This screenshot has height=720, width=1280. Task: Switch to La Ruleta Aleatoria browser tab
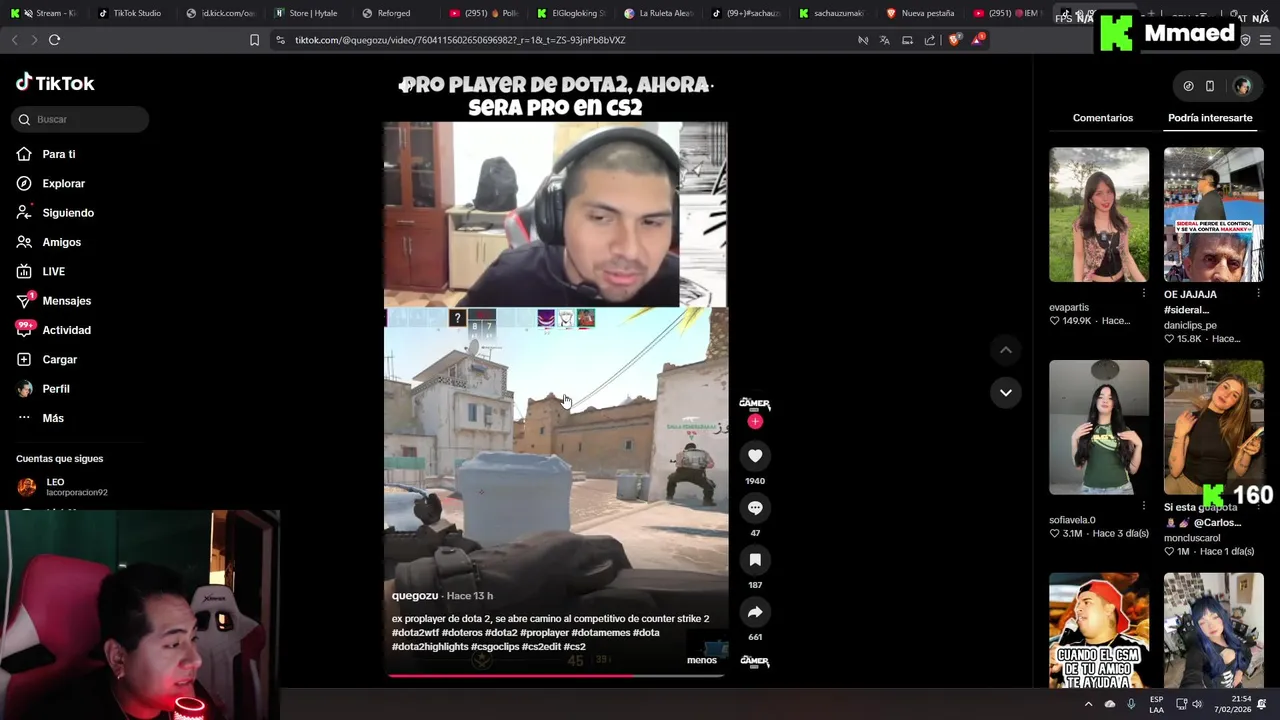click(658, 13)
